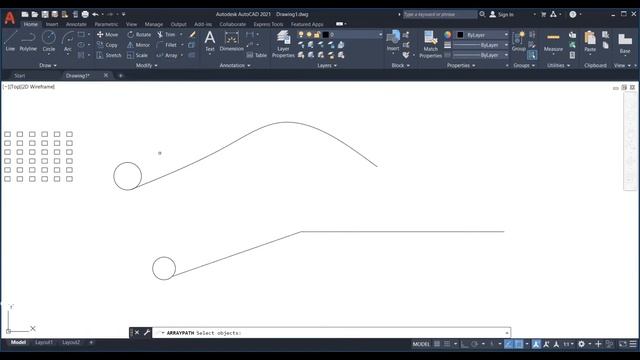Open the Insert ribbon tab
This screenshot has width=640, height=360.
tap(52, 24)
